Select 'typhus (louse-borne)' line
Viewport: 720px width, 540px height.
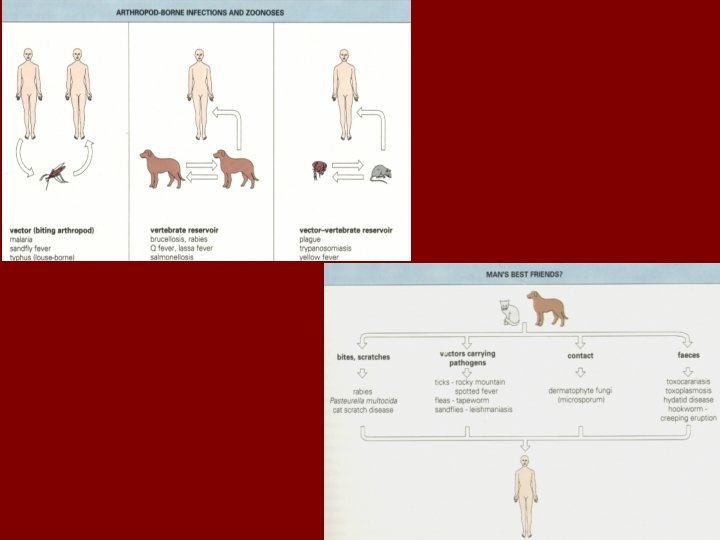pyautogui.click(x=42, y=257)
